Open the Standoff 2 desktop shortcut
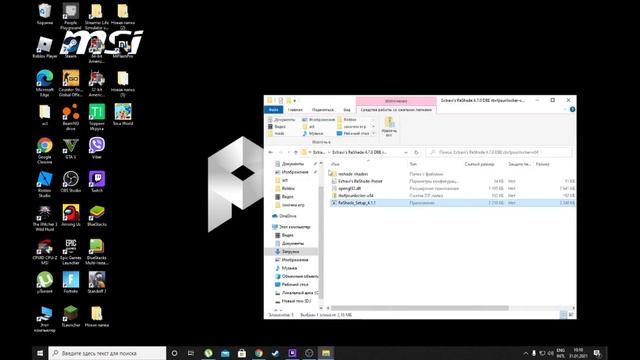640x360 pixels. click(97, 282)
